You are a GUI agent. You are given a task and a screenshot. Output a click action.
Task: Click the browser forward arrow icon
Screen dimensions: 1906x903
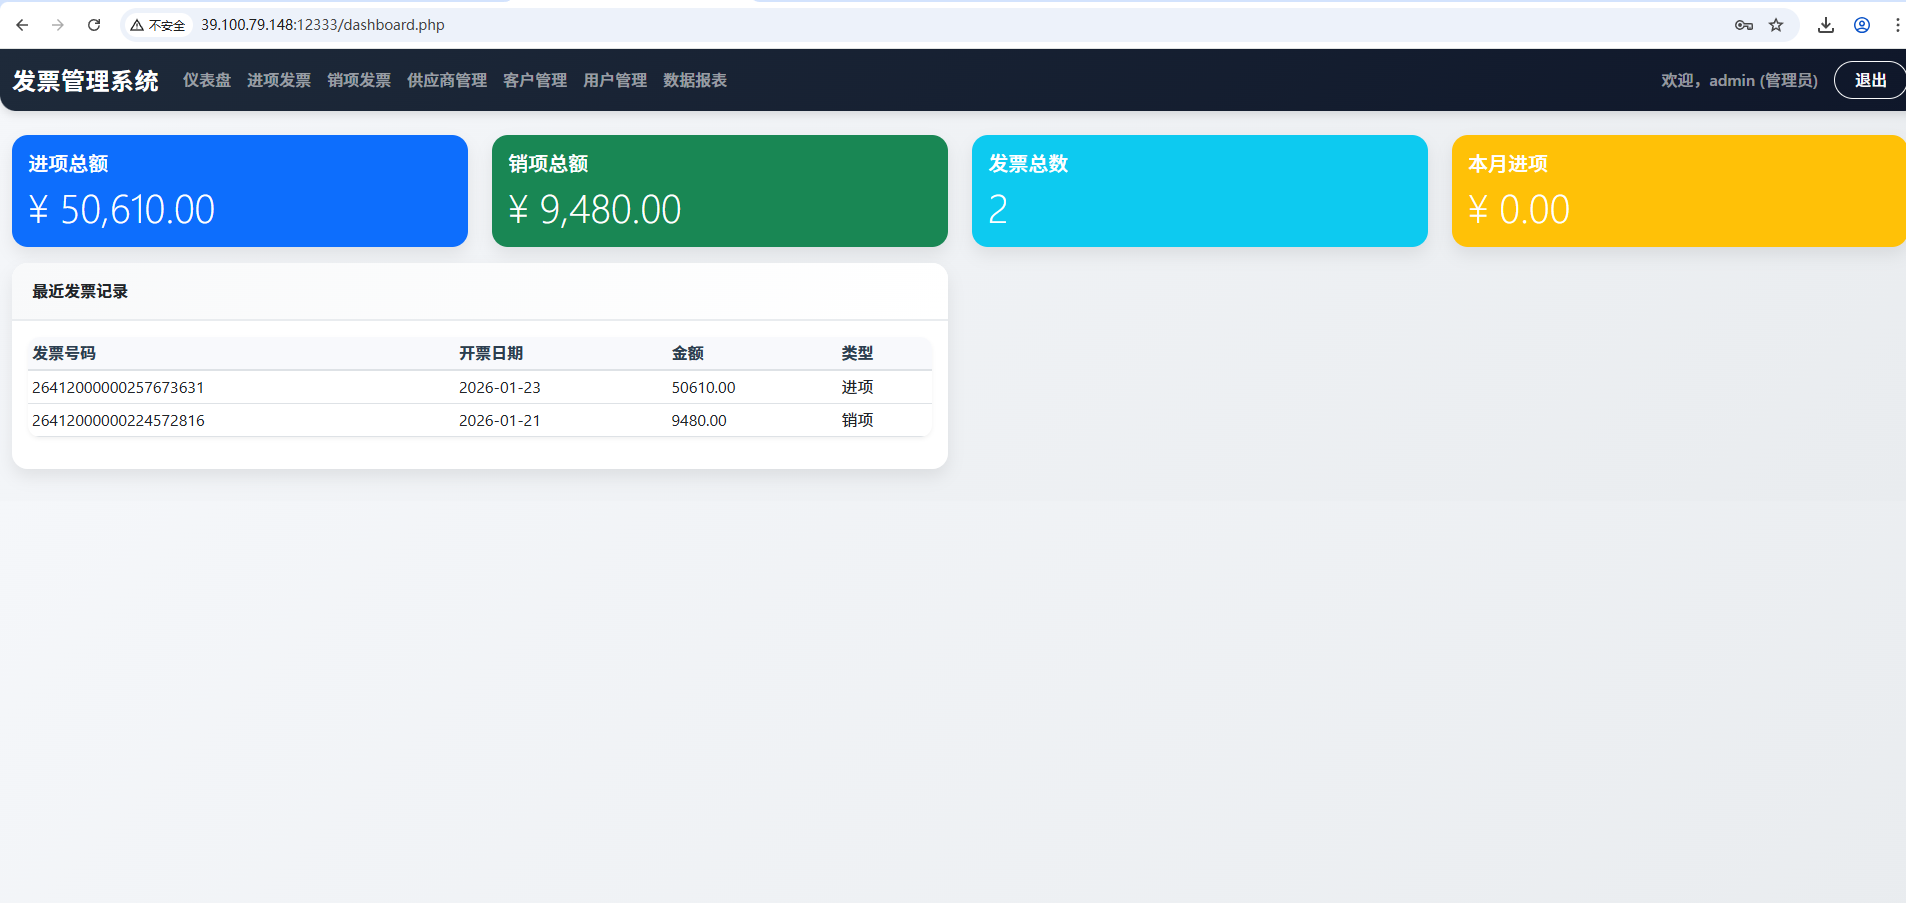(58, 25)
